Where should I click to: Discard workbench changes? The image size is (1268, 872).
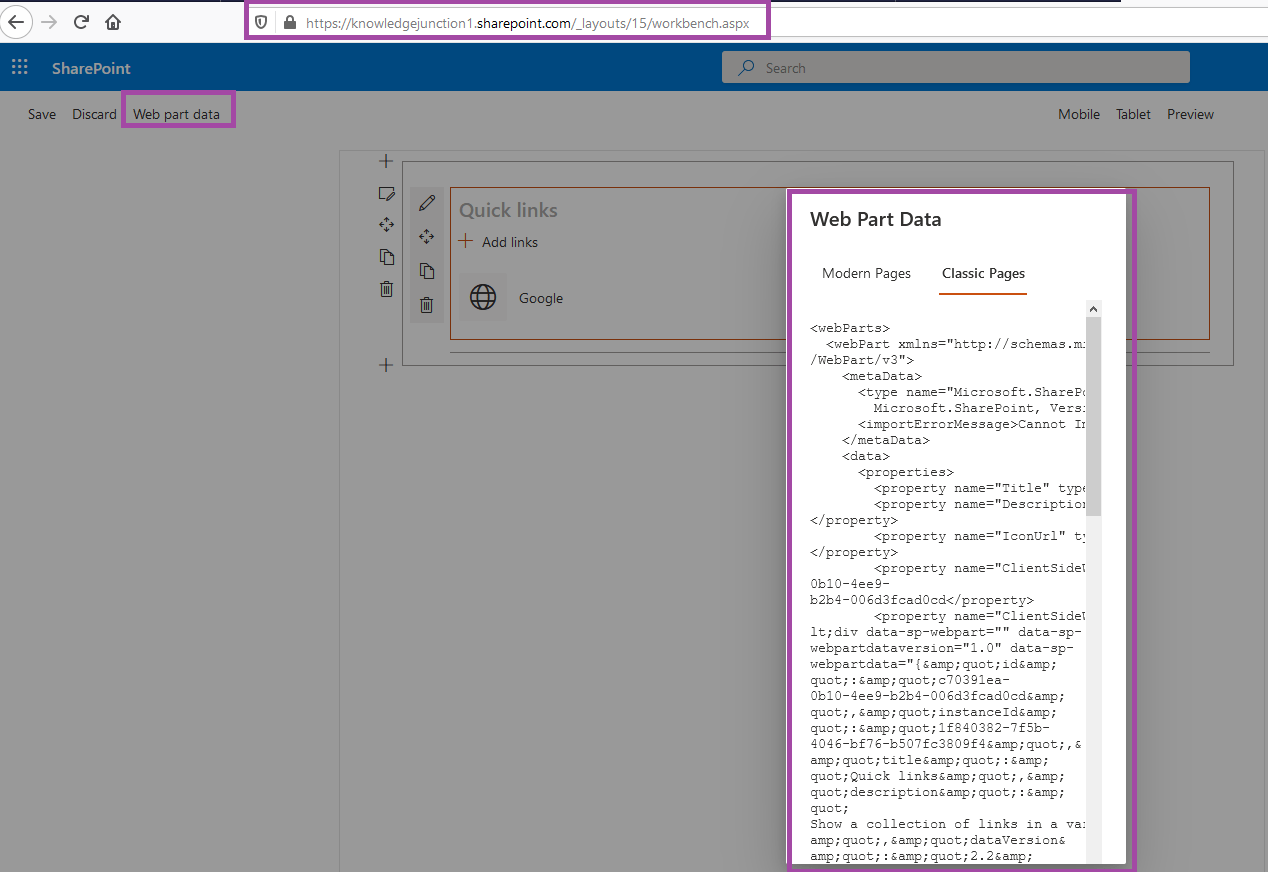pos(94,114)
